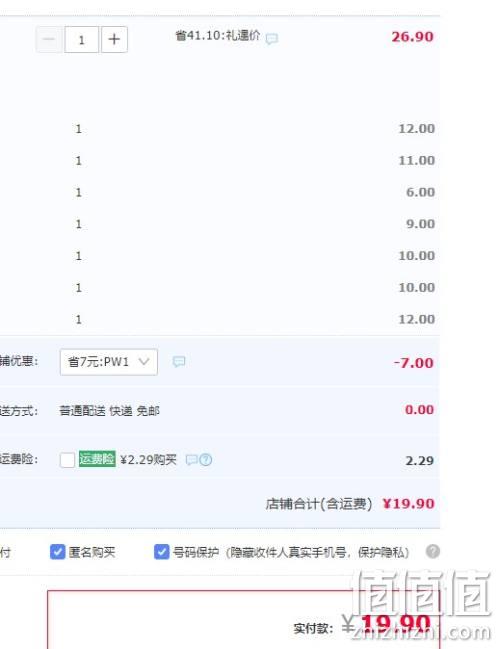Click the minus quantity button

(49, 40)
